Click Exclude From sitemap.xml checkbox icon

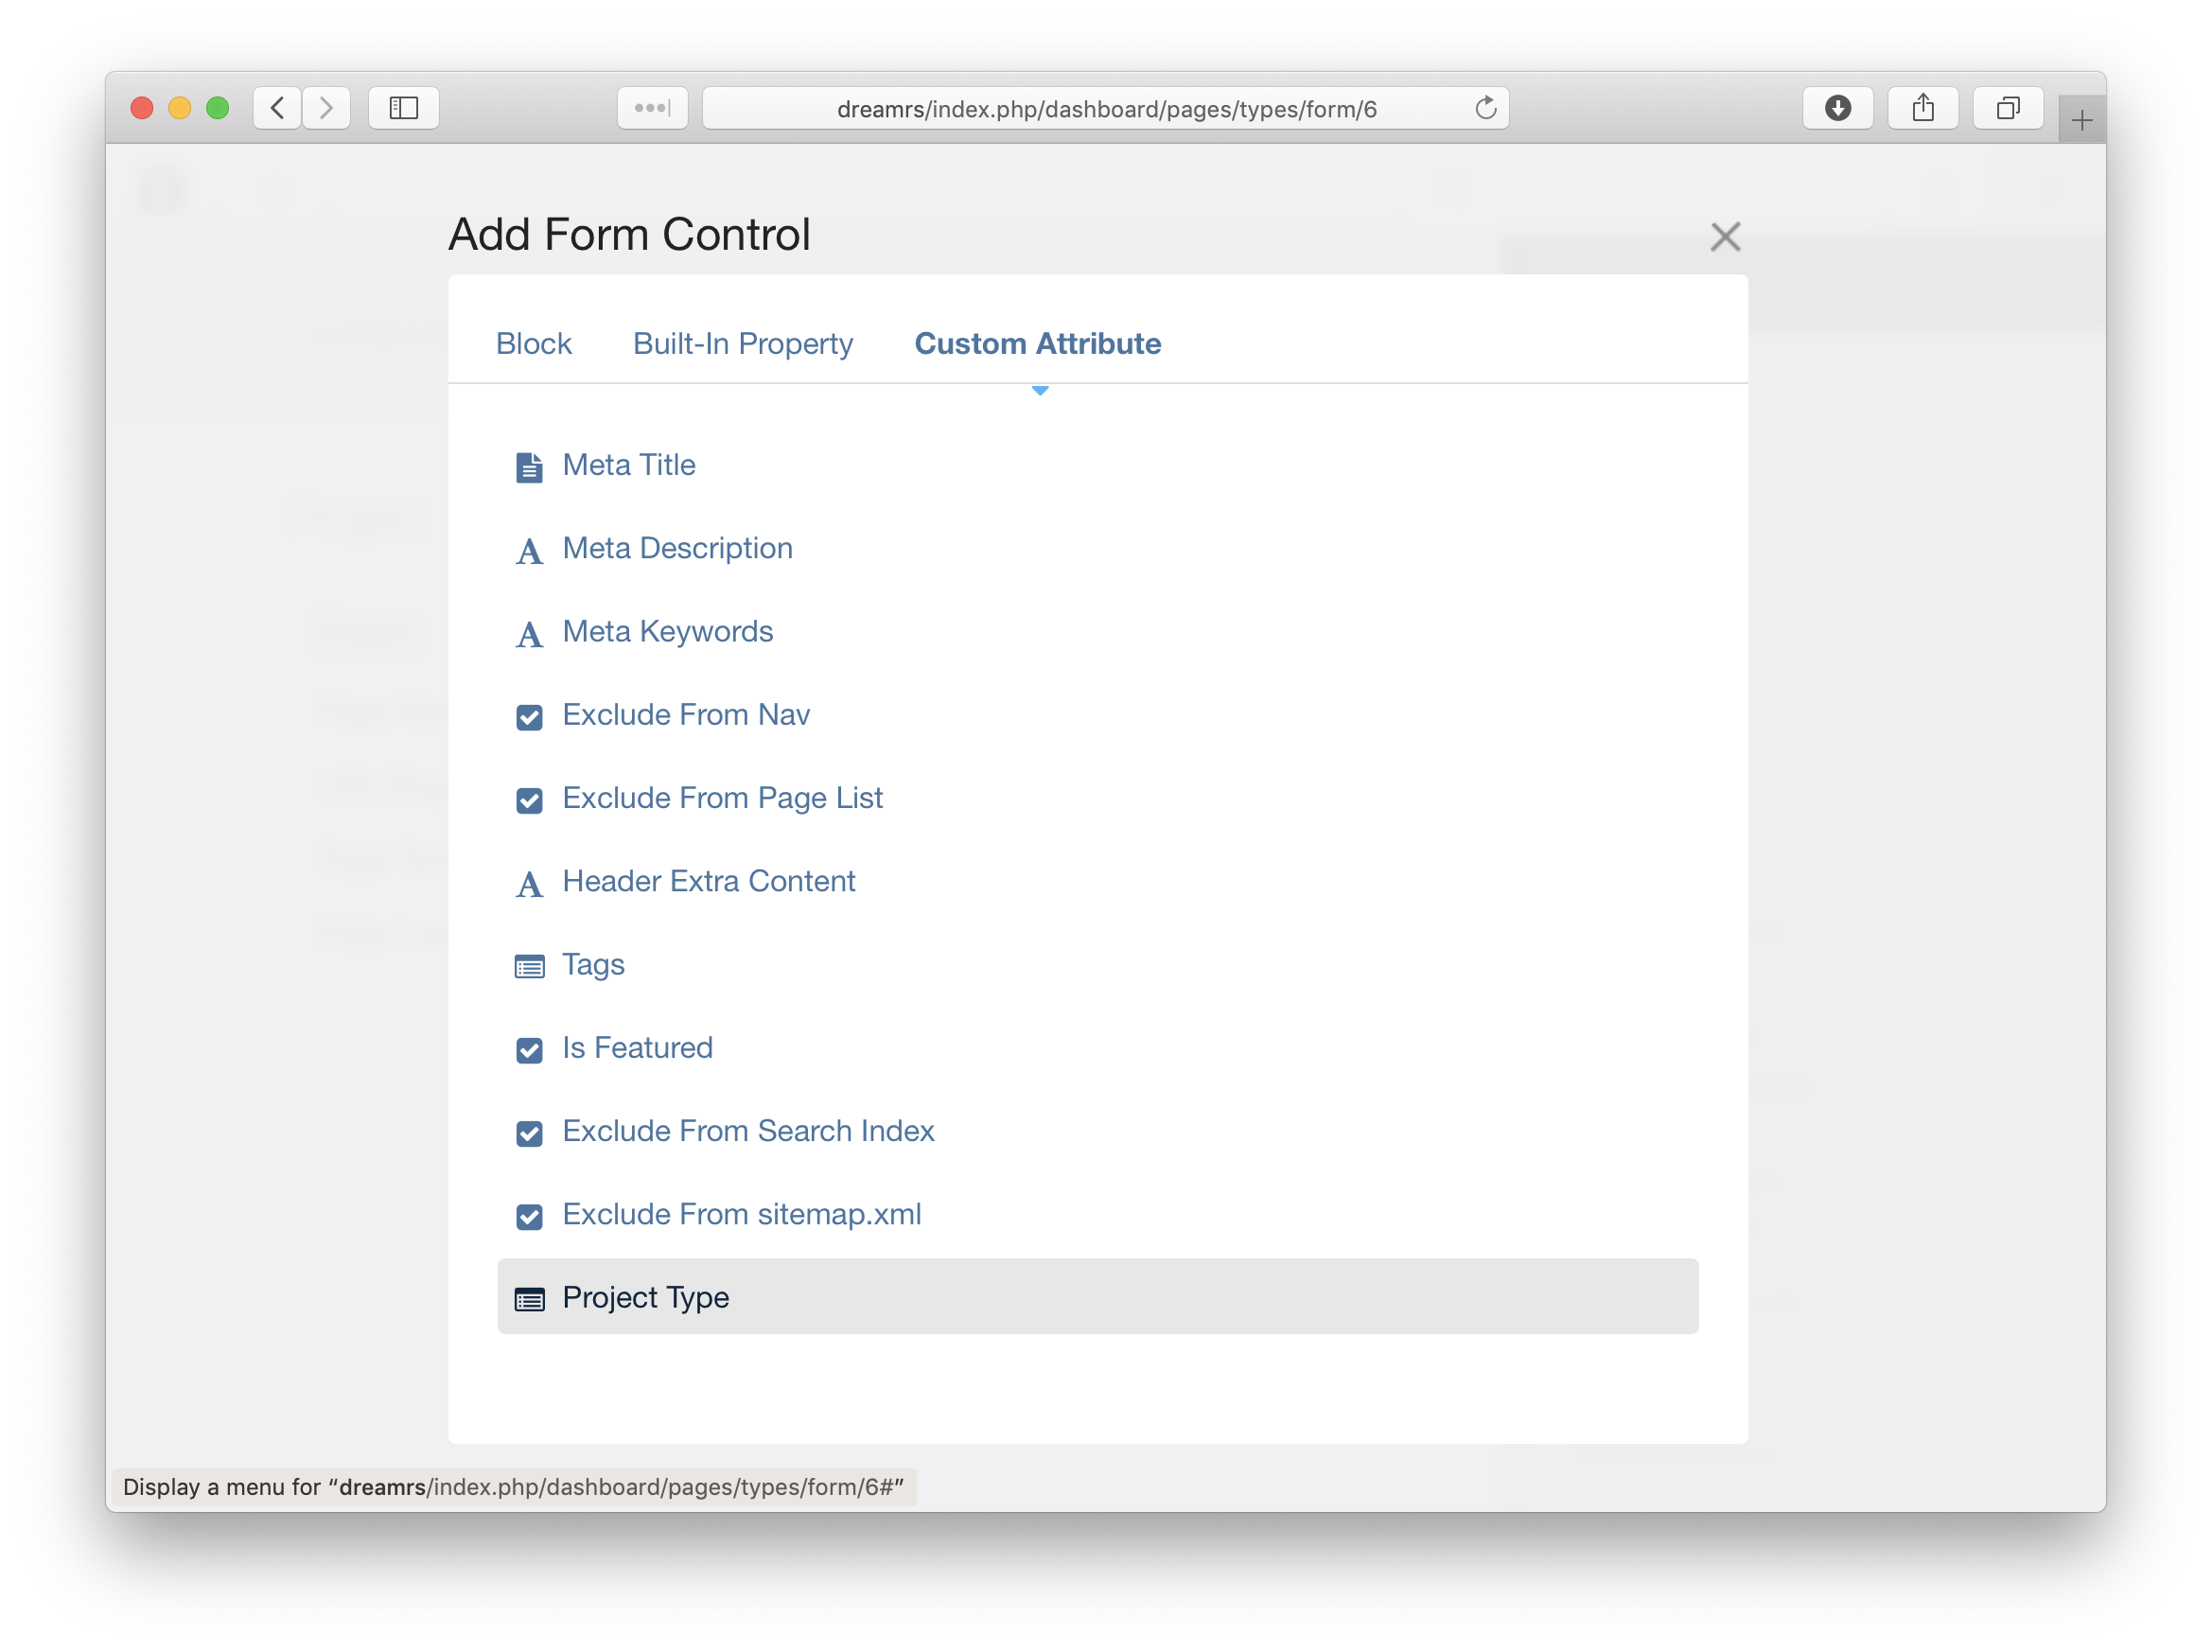[529, 1216]
